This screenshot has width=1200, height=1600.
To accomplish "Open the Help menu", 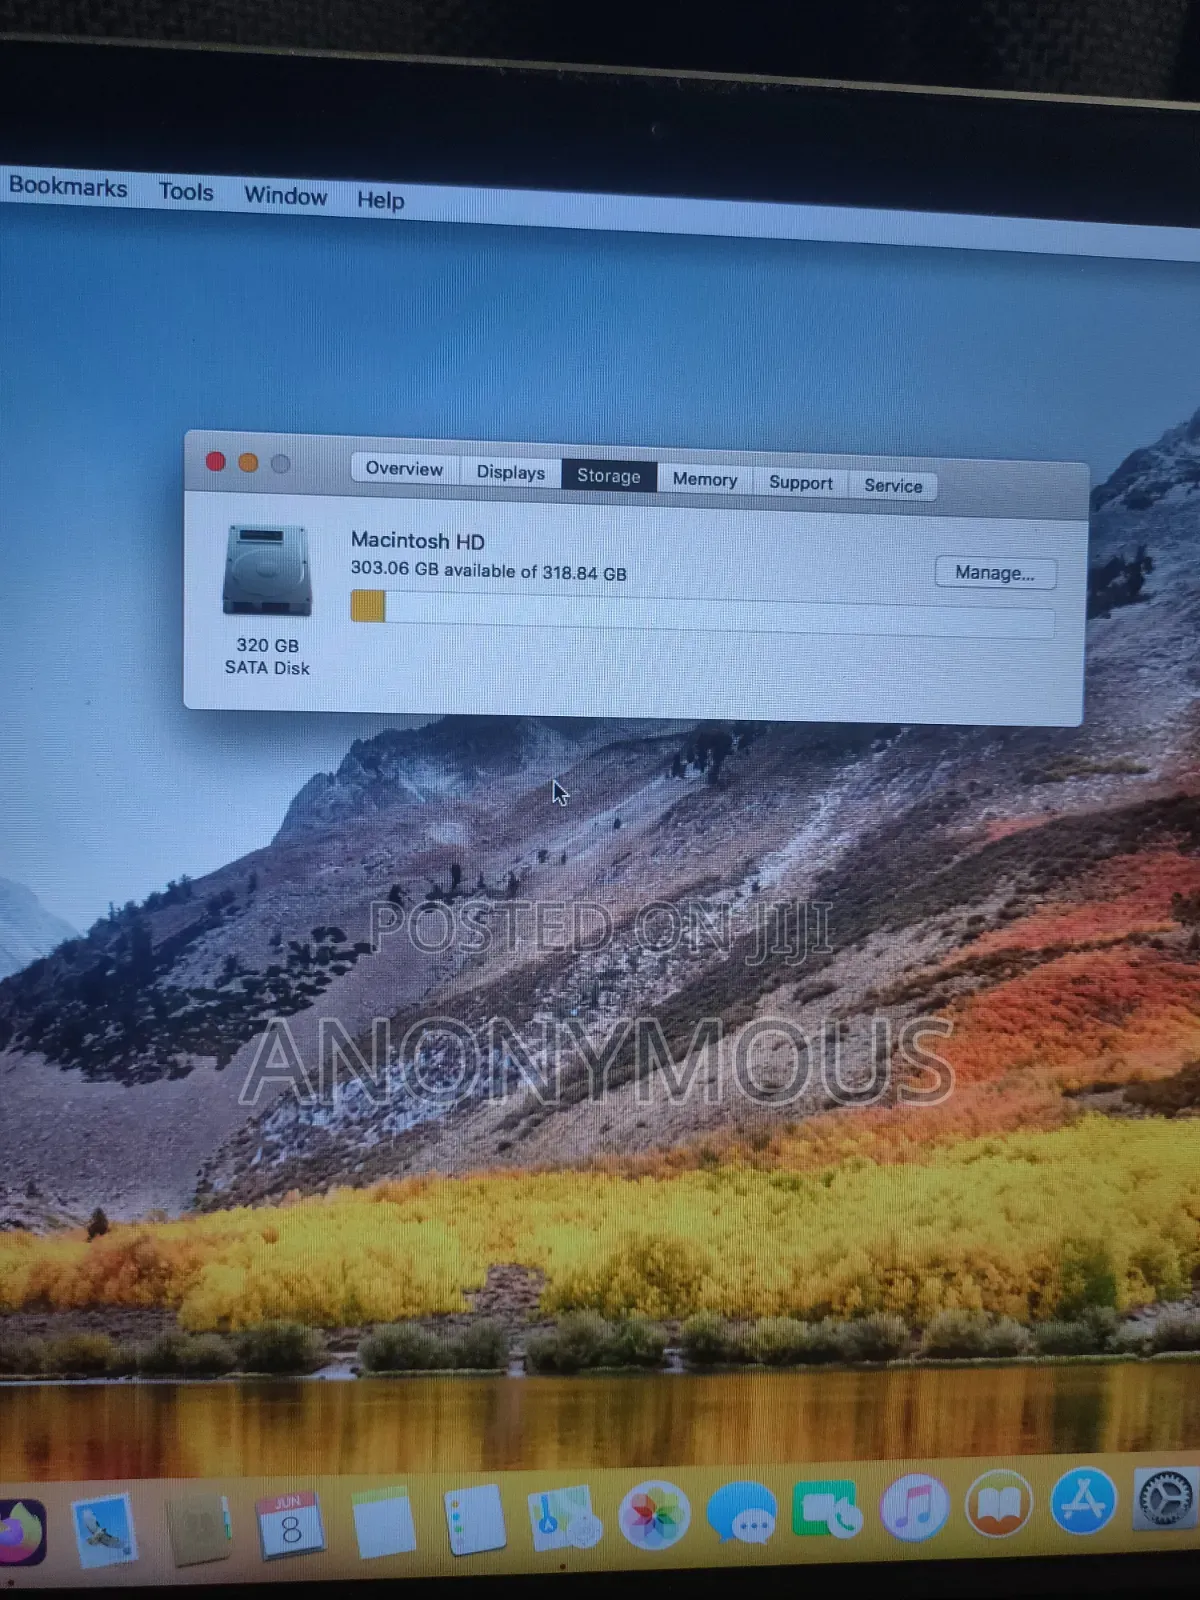I will coord(381,200).
